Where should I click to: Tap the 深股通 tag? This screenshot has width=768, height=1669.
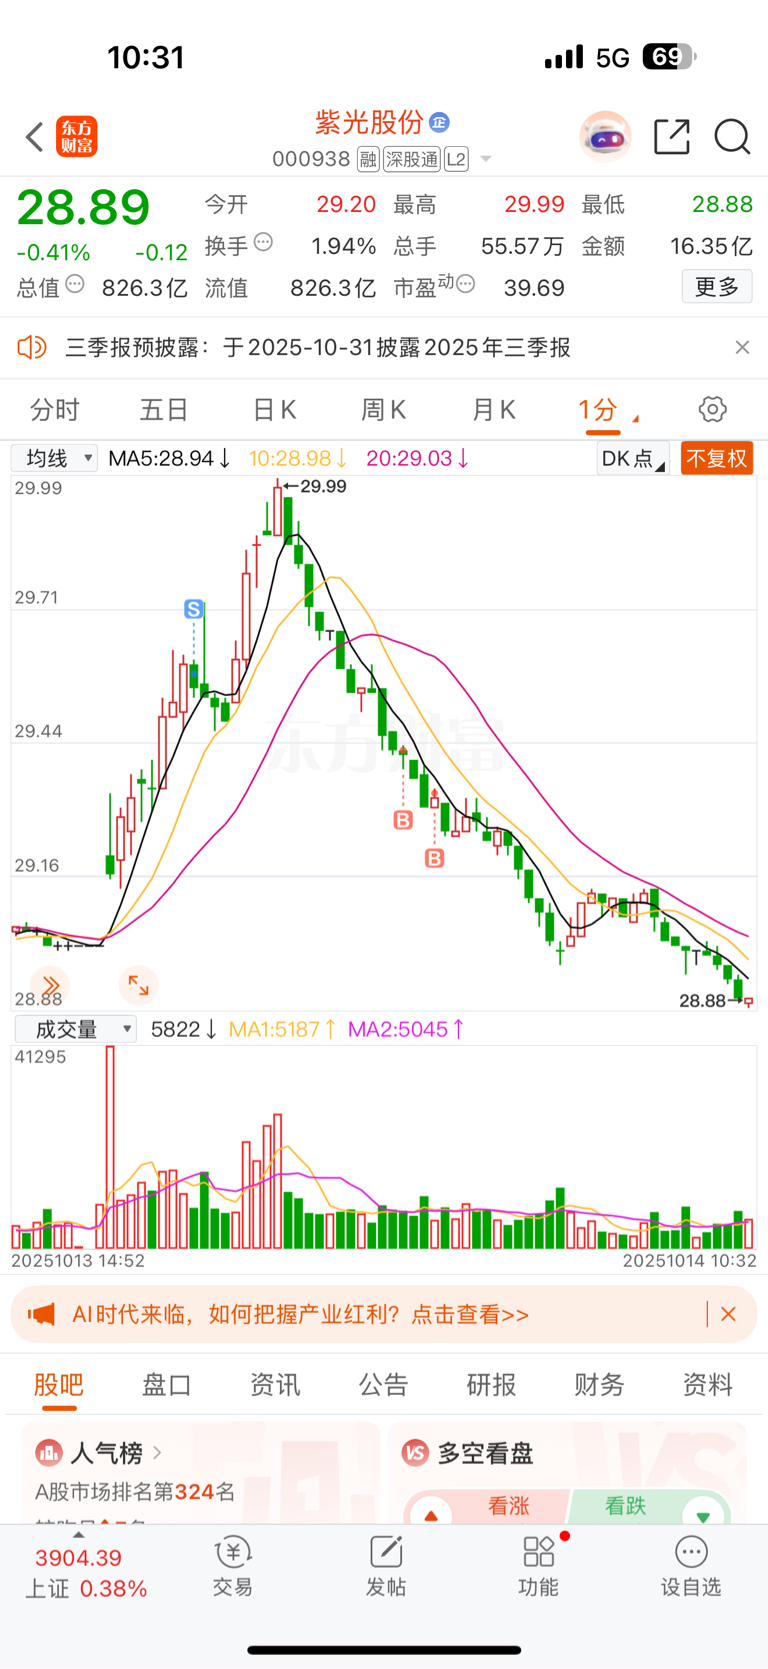coord(412,159)
